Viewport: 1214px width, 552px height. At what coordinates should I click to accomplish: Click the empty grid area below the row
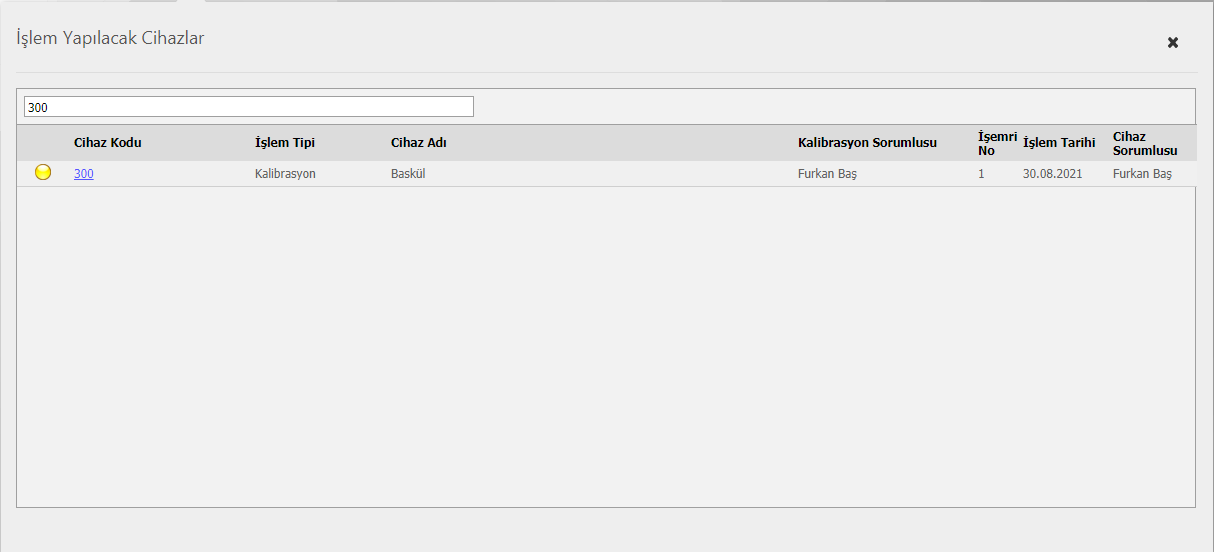pos(605,345)
